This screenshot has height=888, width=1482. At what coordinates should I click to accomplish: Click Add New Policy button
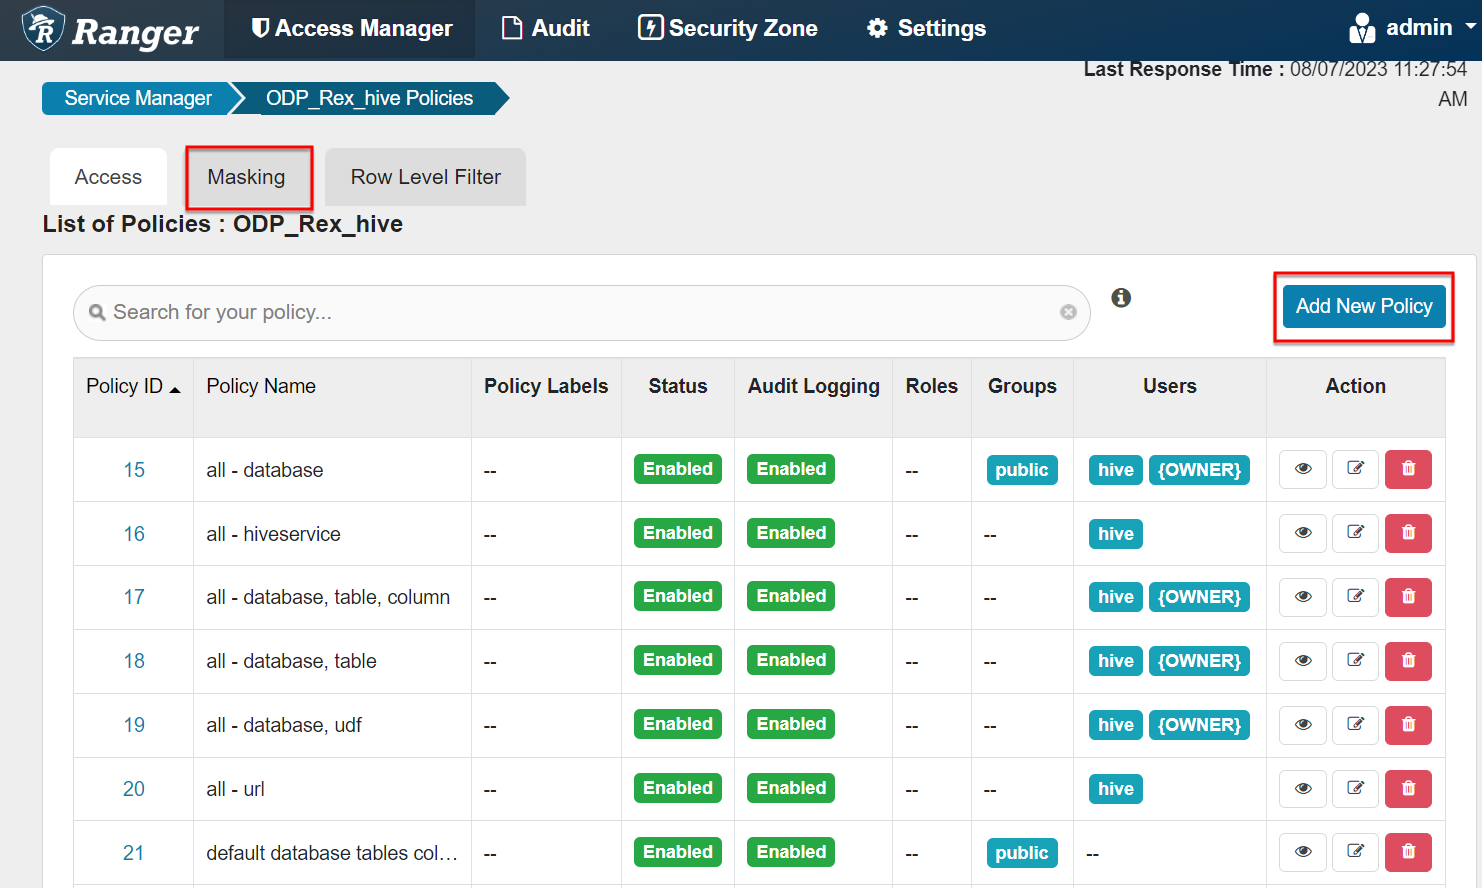click(x=1364, y=306)
